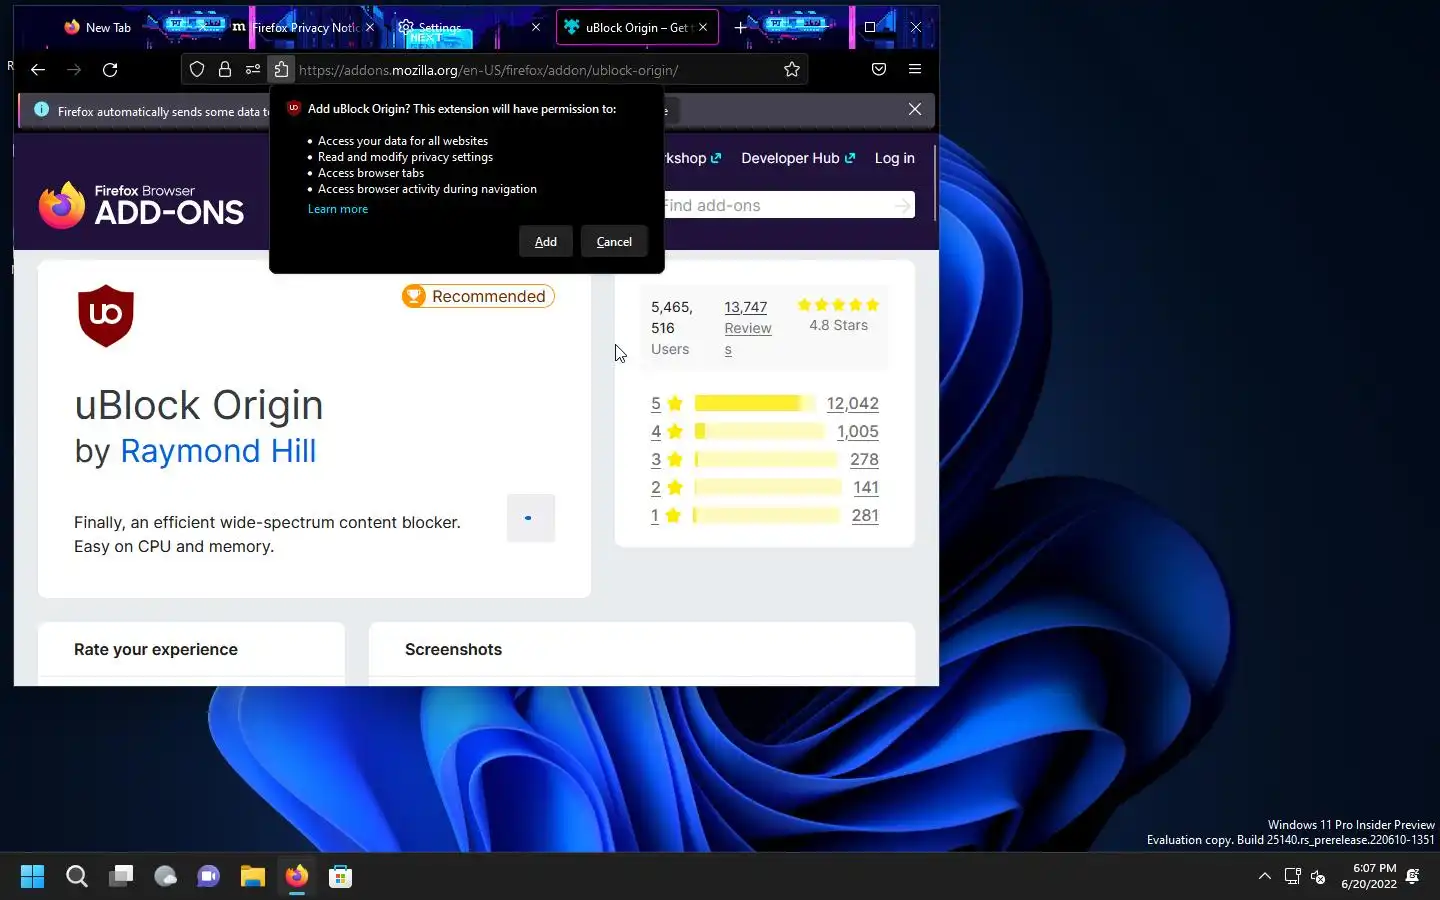Image resolution: width=1440 pixels, height=900 pixels.
Task: Open author Raymond Hill's page
Action: point(218,451)
